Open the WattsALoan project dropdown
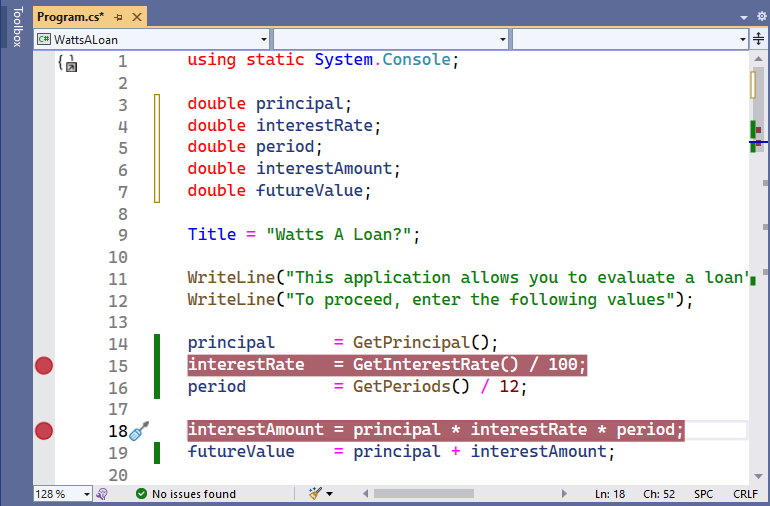The height and width of the screenshot is (506, 770). 152,39
